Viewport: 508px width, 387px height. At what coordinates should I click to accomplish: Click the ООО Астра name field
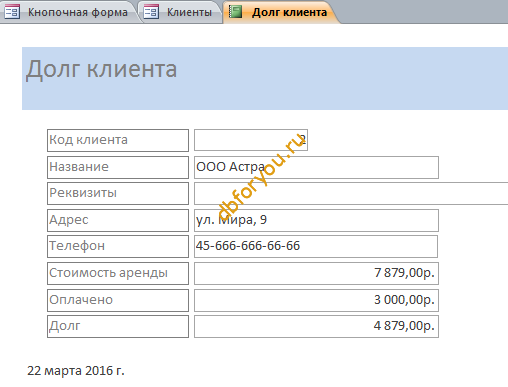pos(316,167)
